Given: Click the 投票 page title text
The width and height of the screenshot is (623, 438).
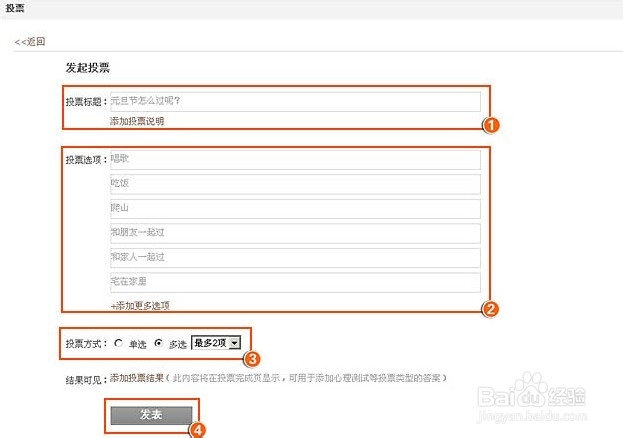Looking at the screenshot, I should point(15,8).
